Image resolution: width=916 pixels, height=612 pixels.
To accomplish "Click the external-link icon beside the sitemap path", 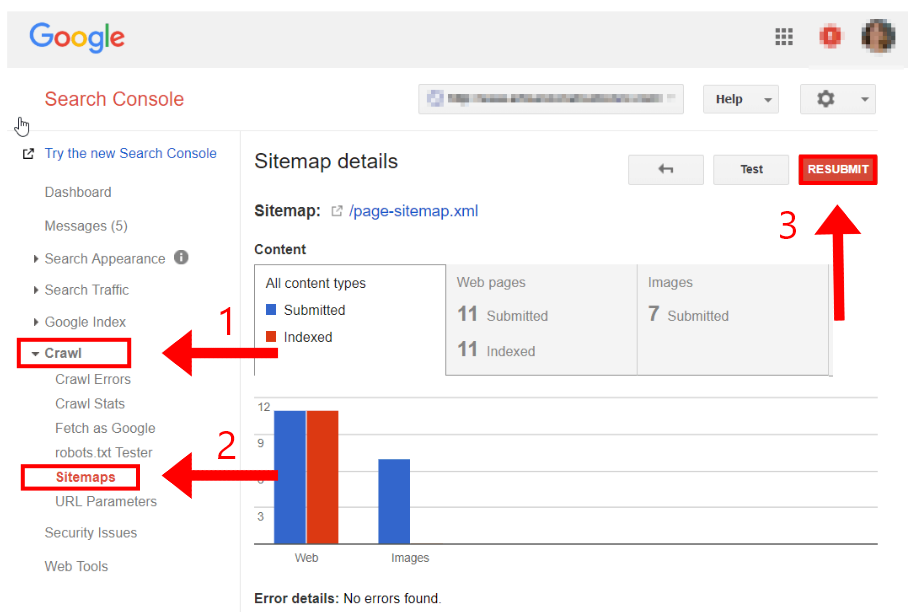I will [336, 211].
